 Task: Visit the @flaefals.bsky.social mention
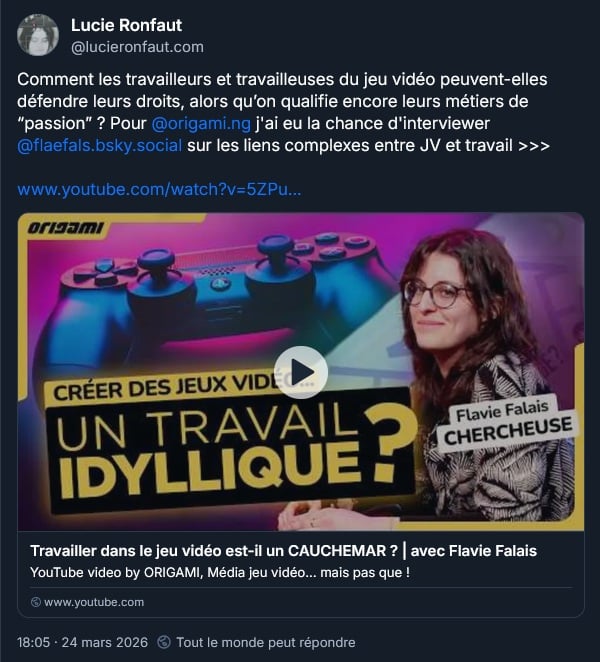(100, 145)
